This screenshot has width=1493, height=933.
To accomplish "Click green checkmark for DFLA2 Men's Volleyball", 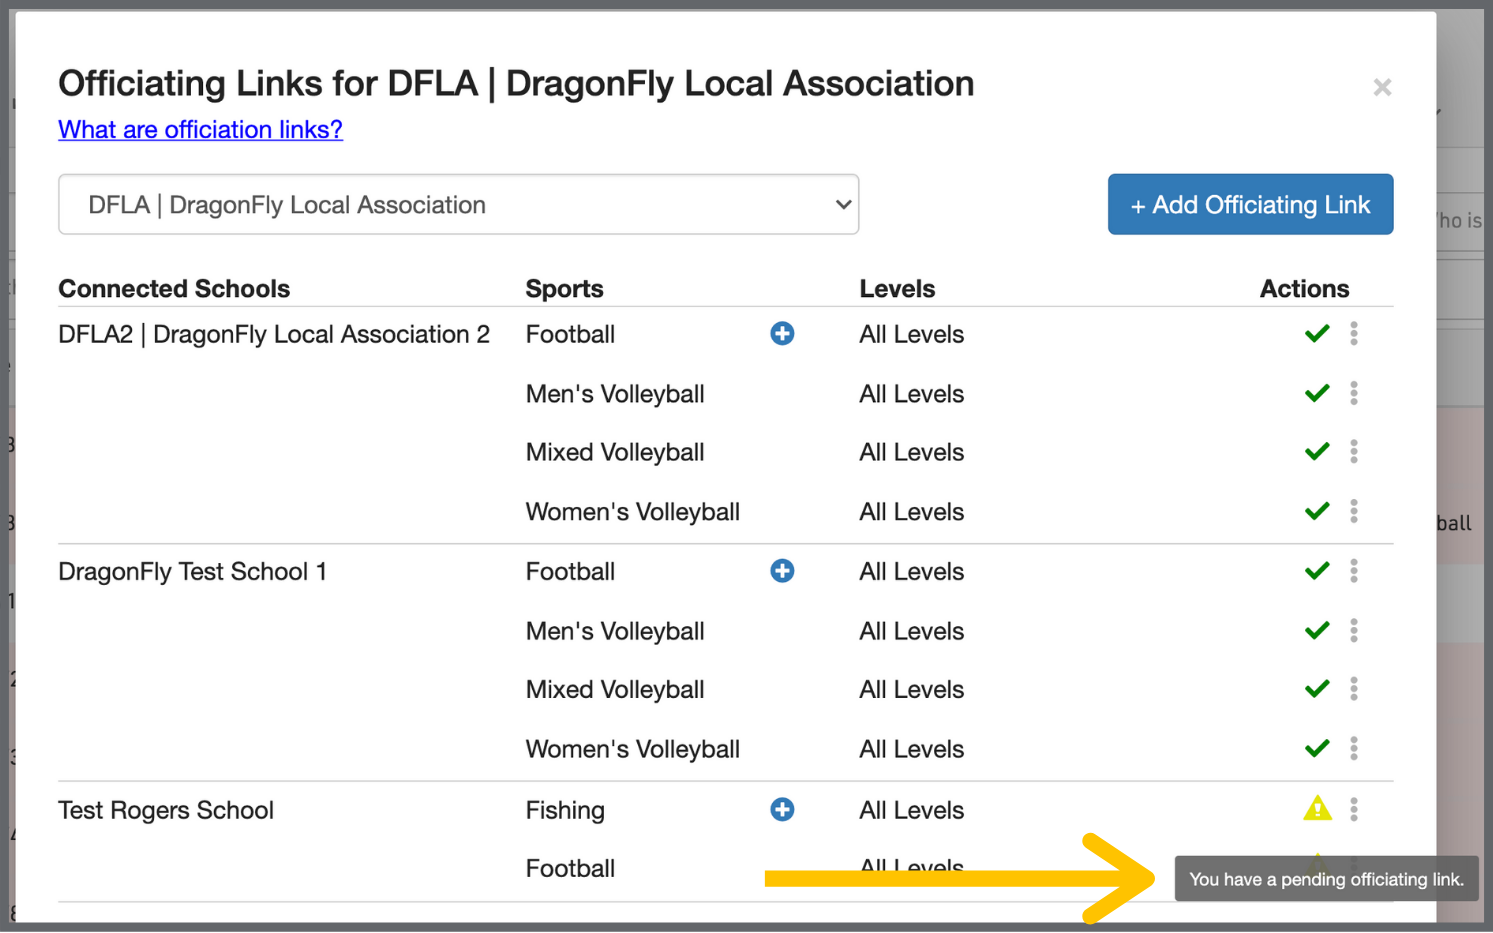I will tap(1317, 393).
